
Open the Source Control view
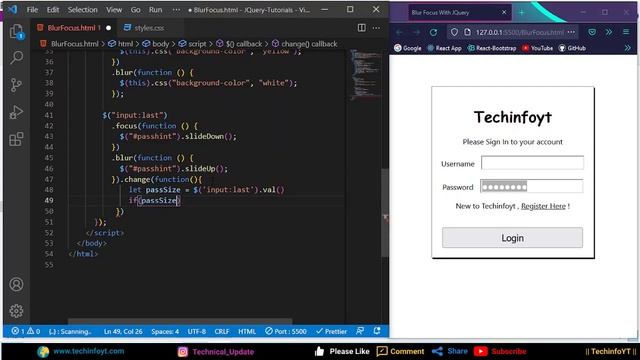click(16, 85)
